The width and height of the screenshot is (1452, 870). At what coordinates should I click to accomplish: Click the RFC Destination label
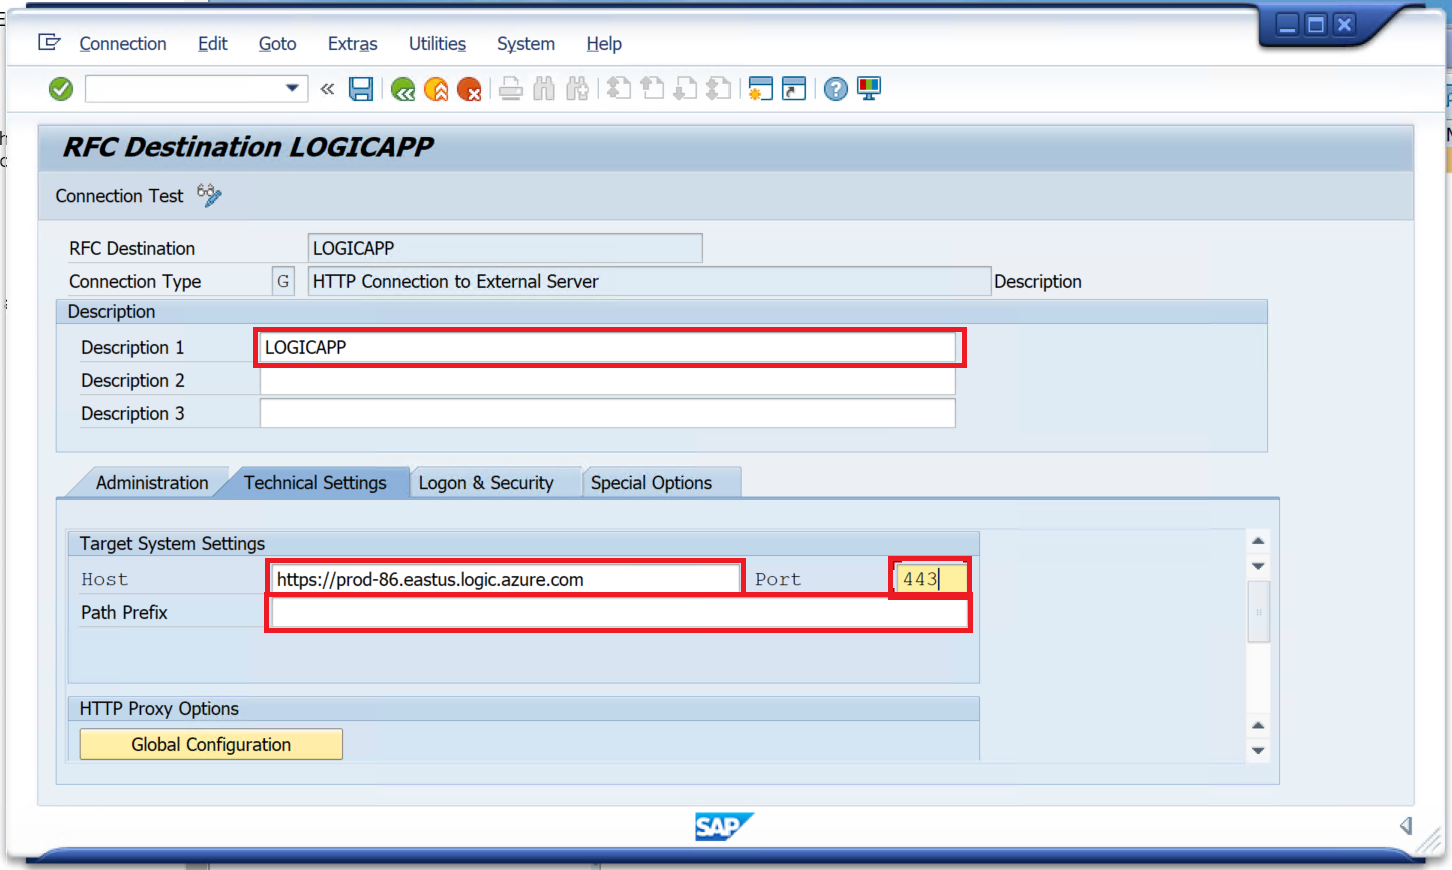132,248
